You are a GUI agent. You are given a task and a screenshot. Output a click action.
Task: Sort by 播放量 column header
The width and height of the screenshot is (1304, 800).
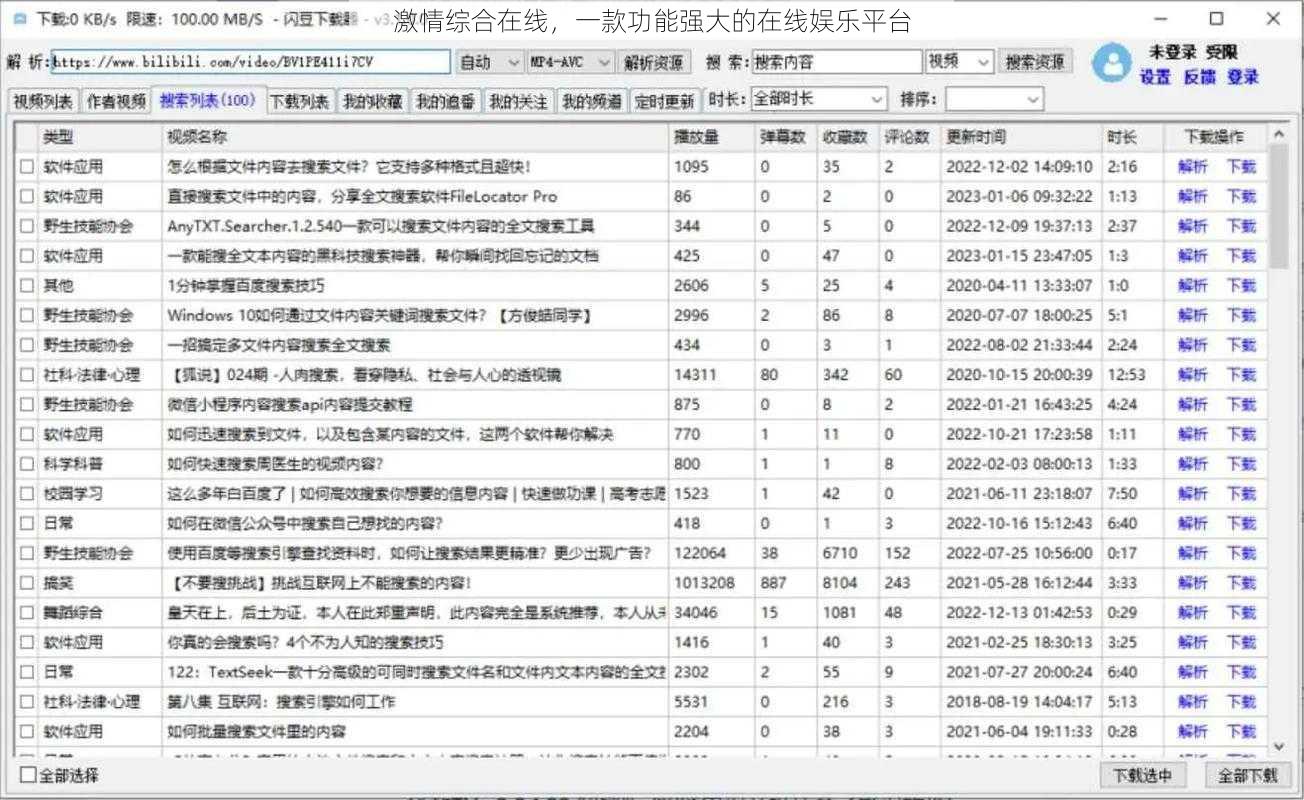coord(711,137)
